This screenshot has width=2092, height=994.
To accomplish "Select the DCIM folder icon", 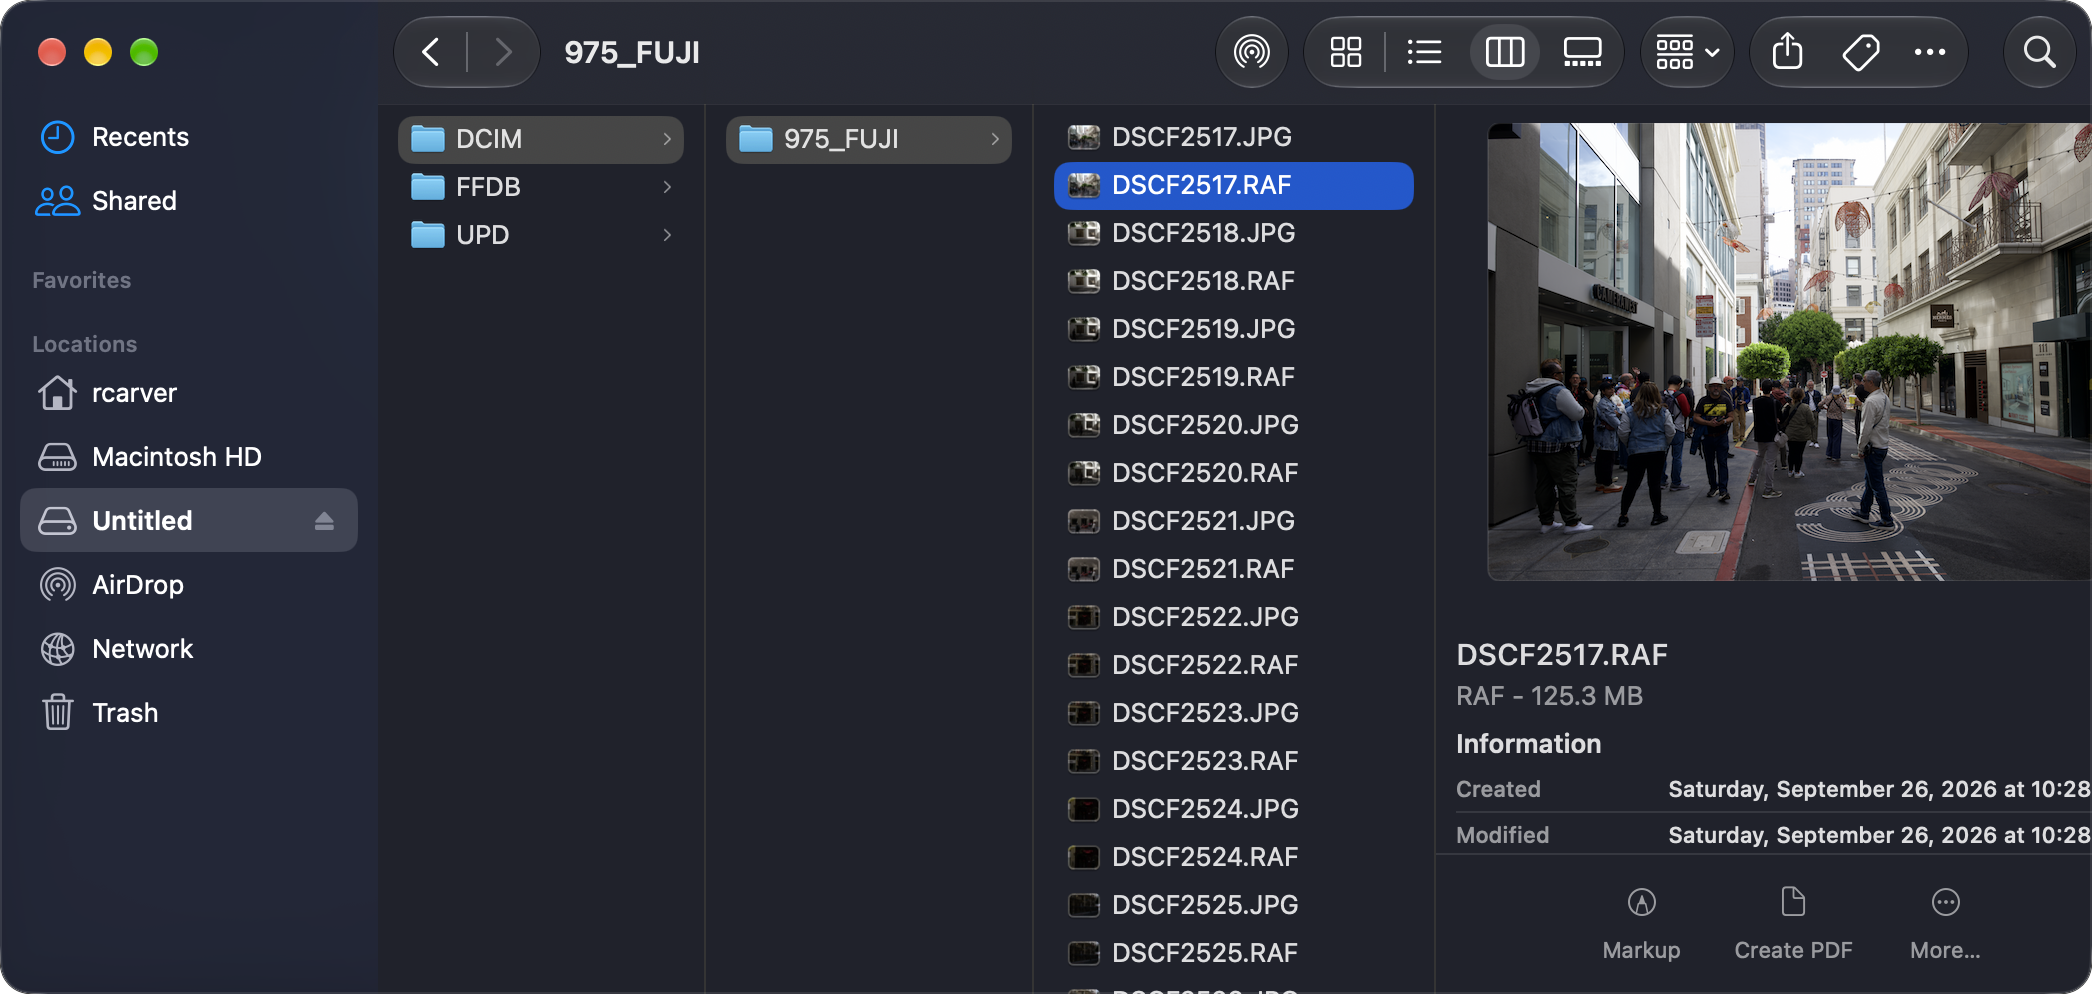I will click(x=428, y=139).
